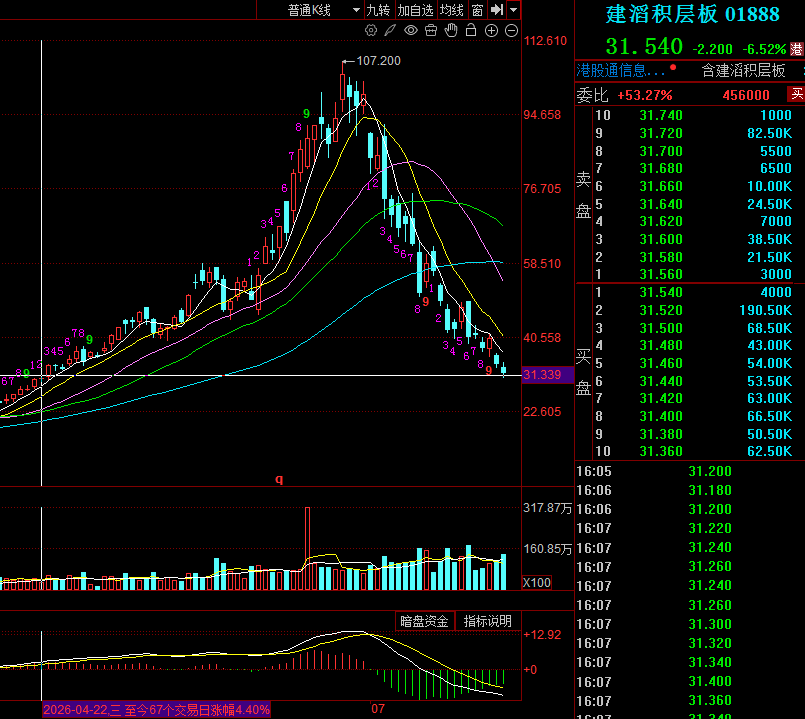Click the red 买 buy button

pyautogui.click(x=796, y=94)
